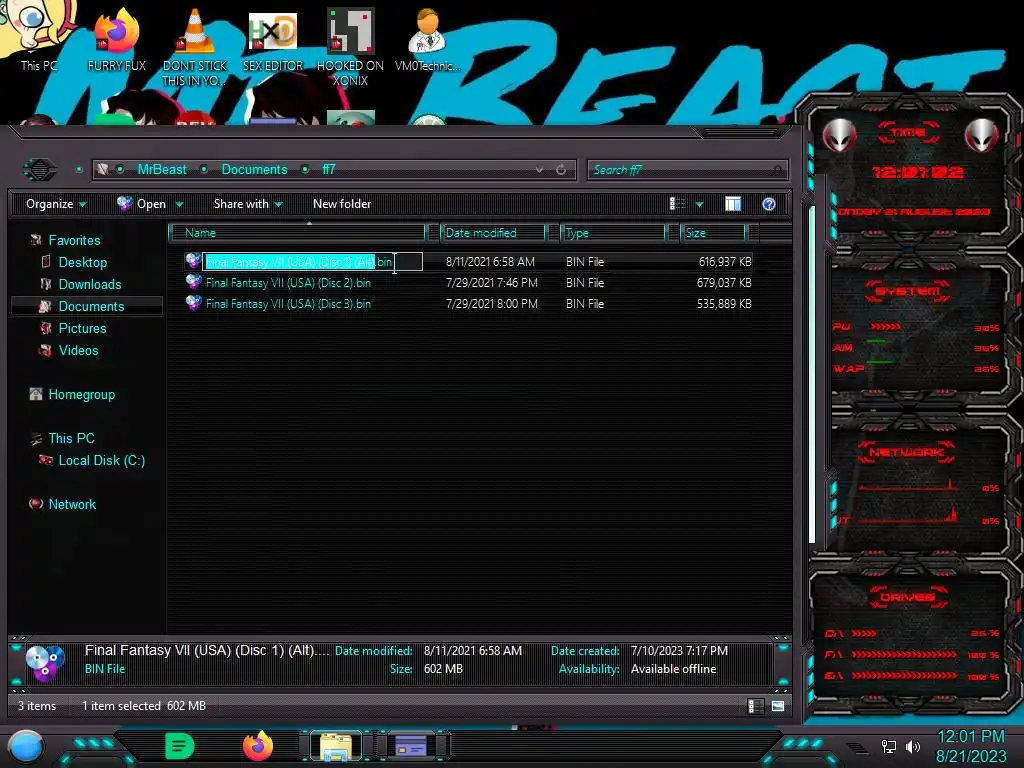Click the Disc 2 file disc icon
This screenshot has width=1024, height=768.
(x=193, y=282)
